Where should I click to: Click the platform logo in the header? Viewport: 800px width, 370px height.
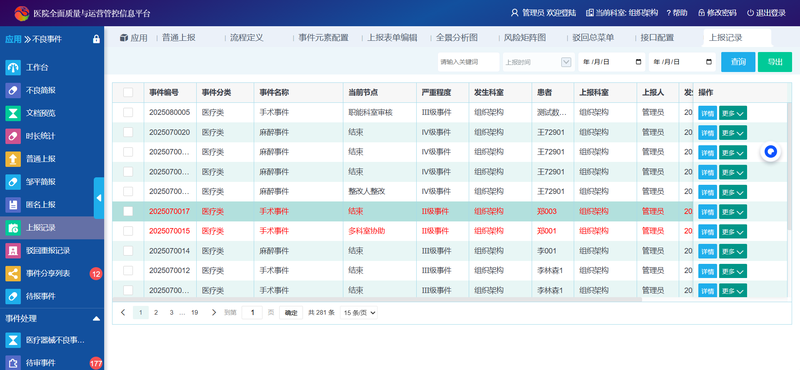pyautogui.click(x=21, y=13)
